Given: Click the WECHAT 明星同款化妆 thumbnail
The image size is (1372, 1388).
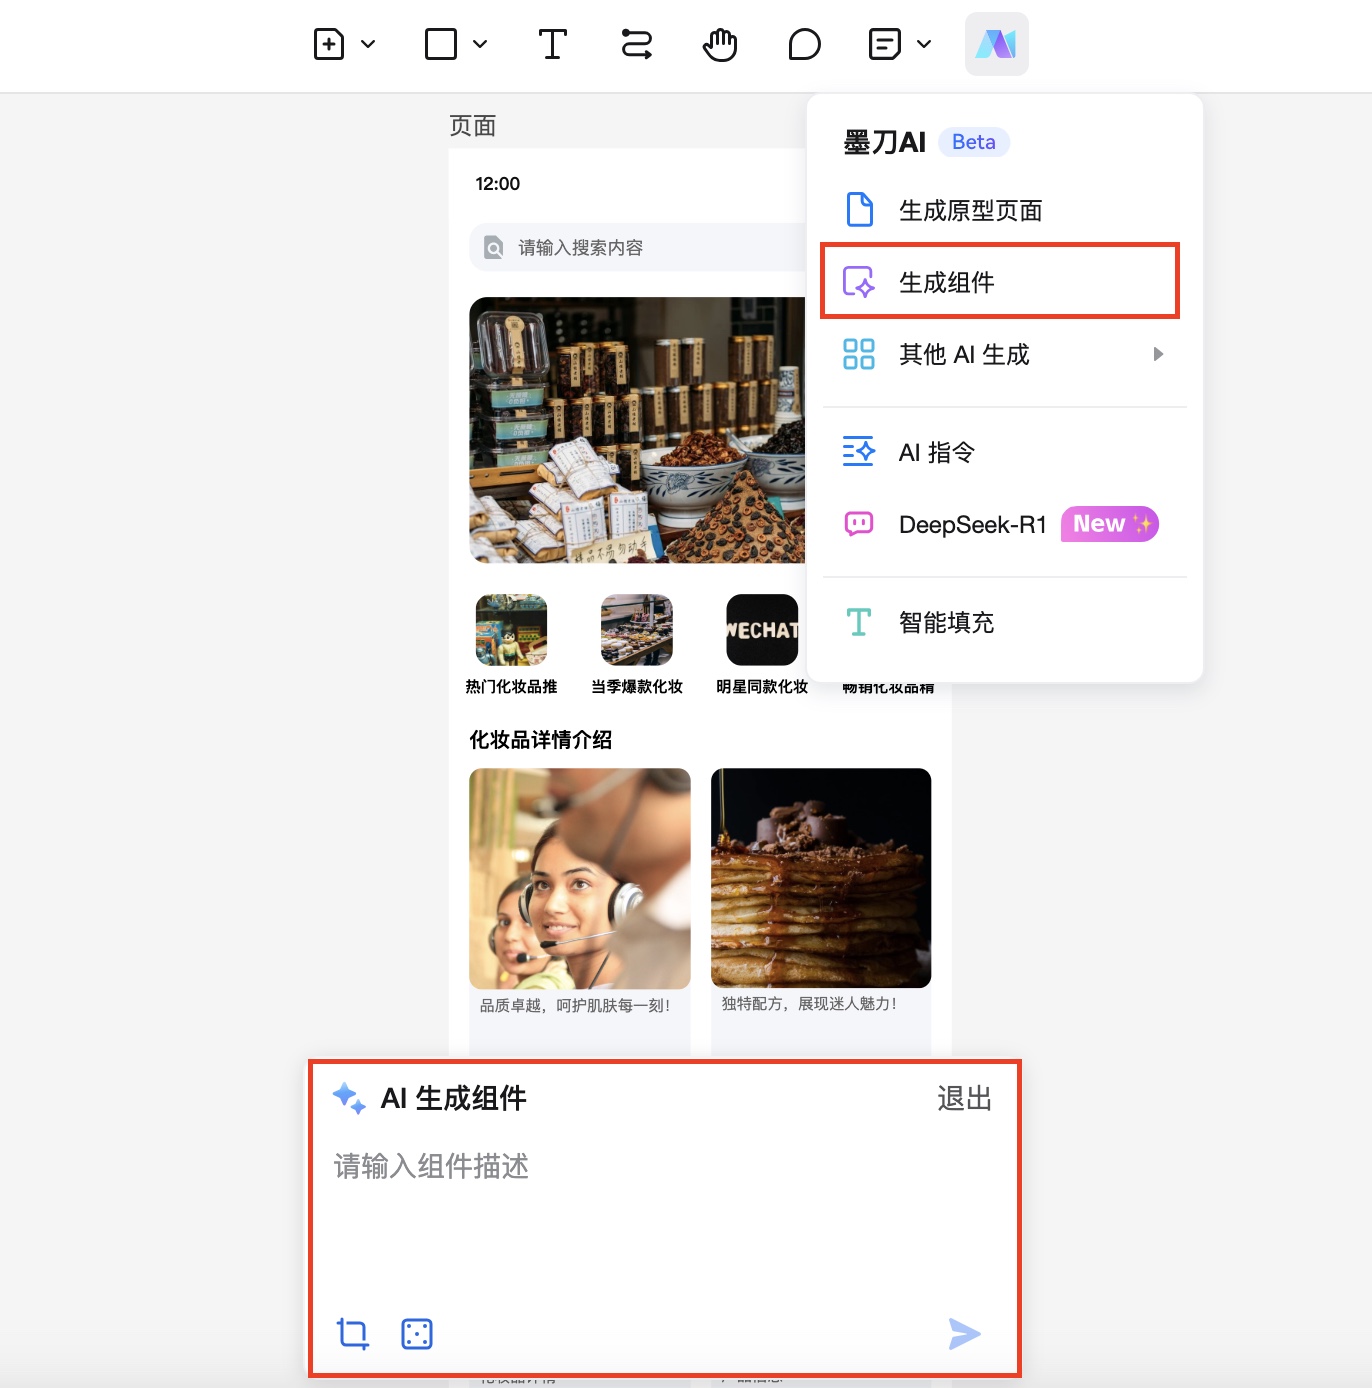Looking at the screenshot, I should coord(762,630).
